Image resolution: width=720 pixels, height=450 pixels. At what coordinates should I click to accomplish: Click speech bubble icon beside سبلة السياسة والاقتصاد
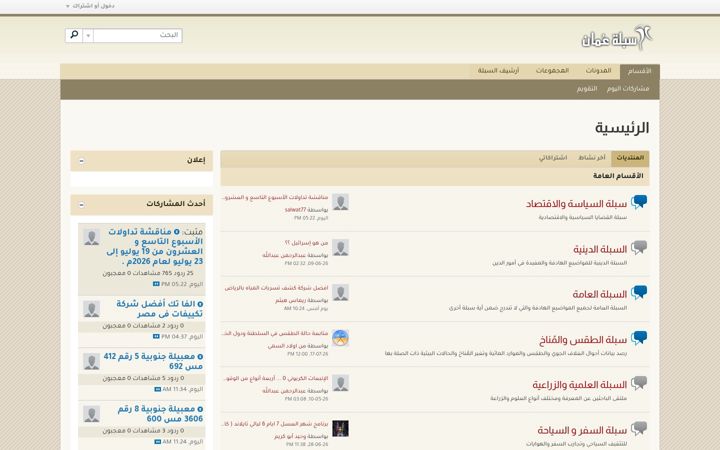point(639,202)
